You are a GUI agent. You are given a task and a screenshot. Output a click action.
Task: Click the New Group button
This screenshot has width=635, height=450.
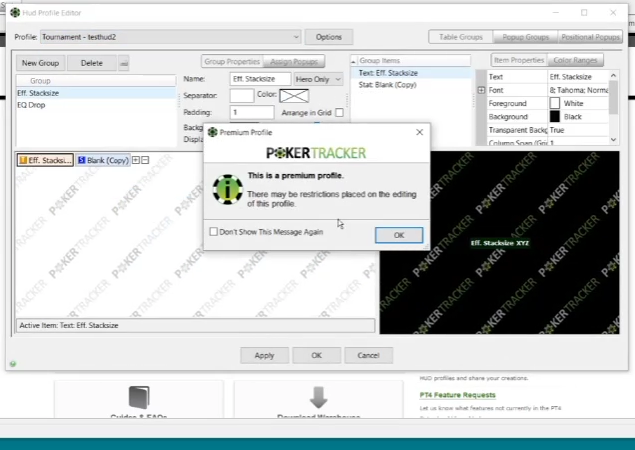[x=40, y=63]
